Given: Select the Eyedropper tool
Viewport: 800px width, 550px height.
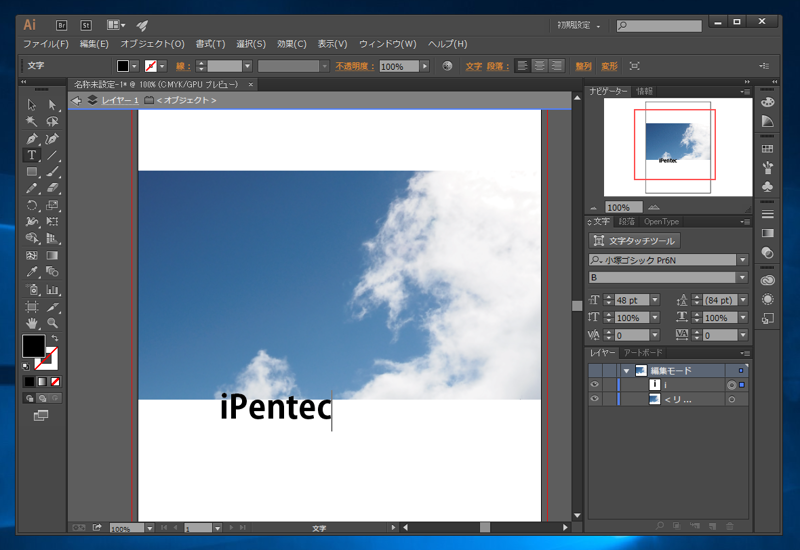Looking at the screenshot, I should (32, 271).
